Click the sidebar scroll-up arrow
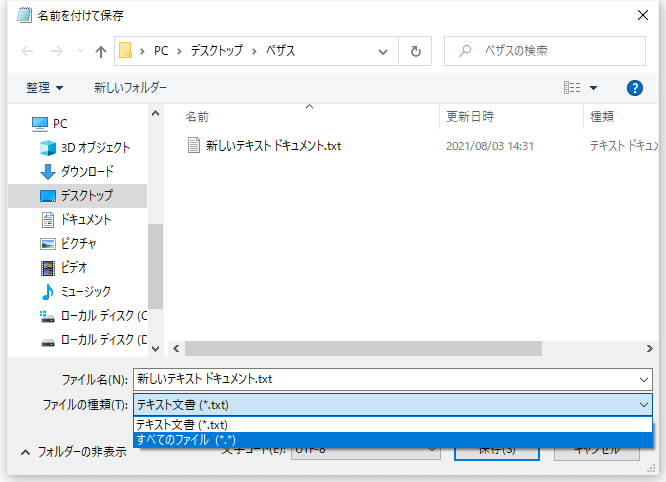The image size is (666, 482). pos(155,113)
